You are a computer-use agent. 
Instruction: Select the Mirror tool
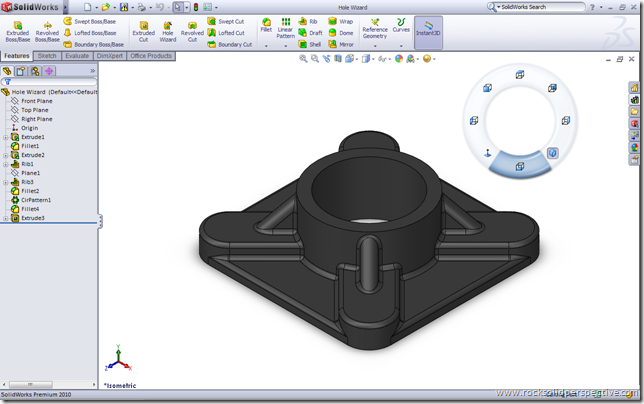[341, 44]
